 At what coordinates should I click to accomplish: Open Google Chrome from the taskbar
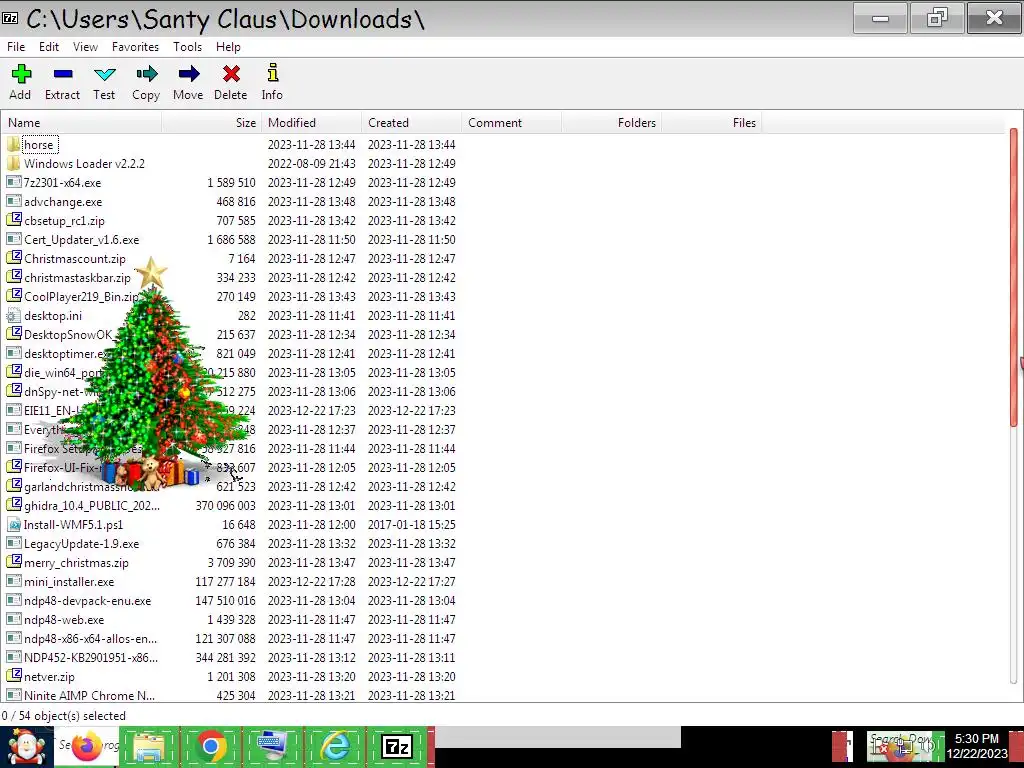coord(211,746)
